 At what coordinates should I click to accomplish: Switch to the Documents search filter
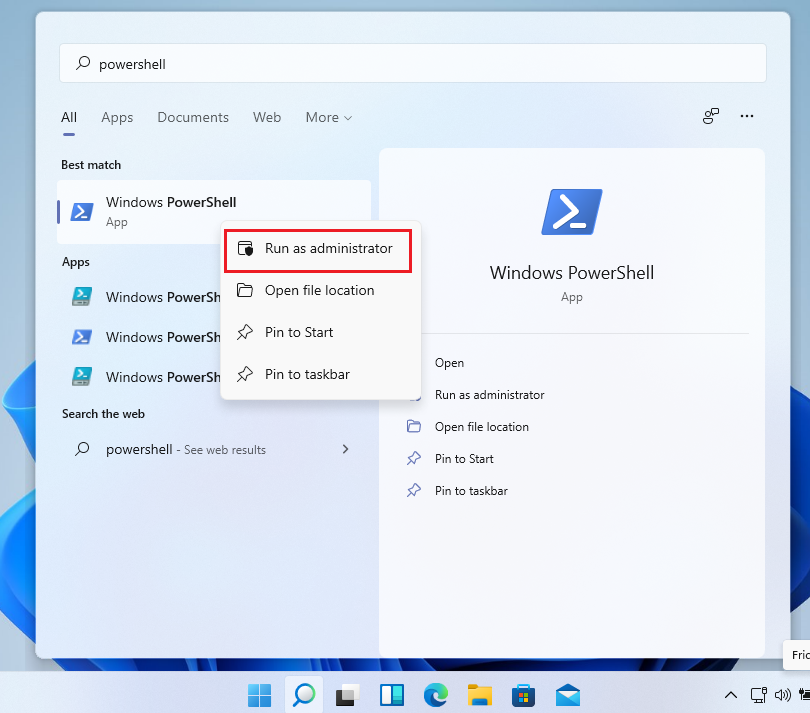pyautogui.click(x=193, y=117)
